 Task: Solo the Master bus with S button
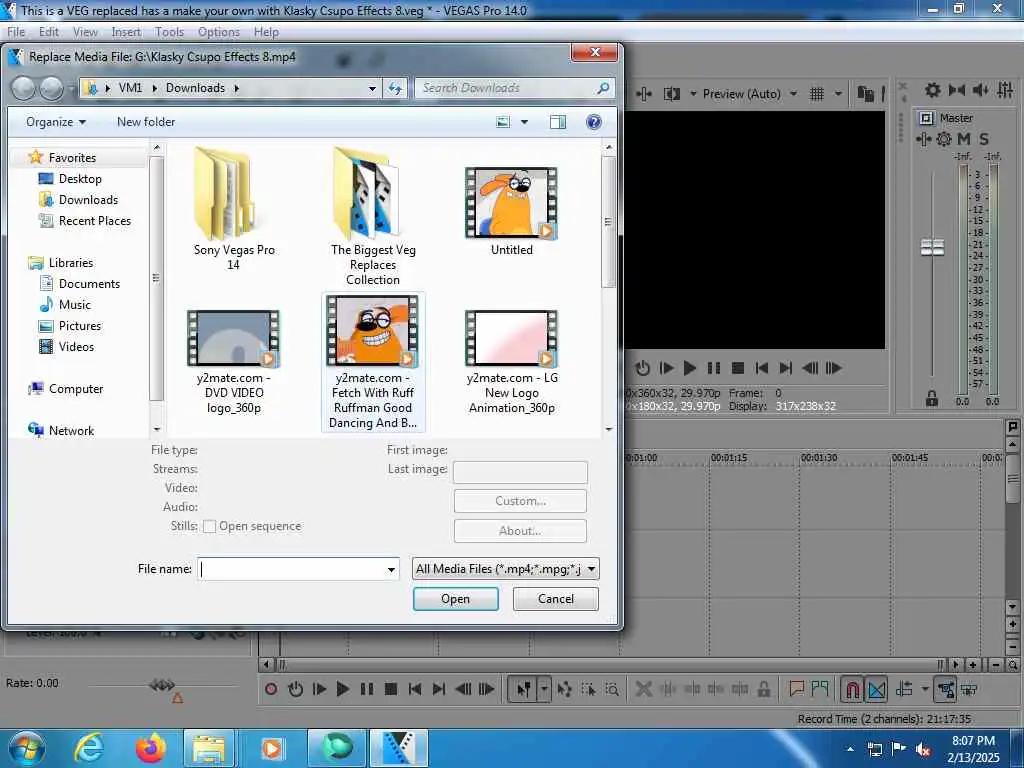(984, 138)
